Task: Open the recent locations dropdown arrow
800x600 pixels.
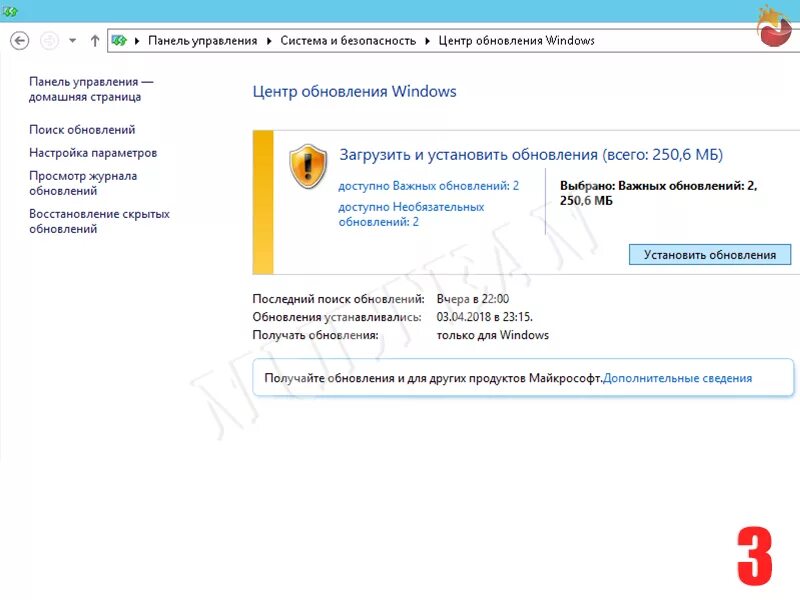Action: (72, 41)
